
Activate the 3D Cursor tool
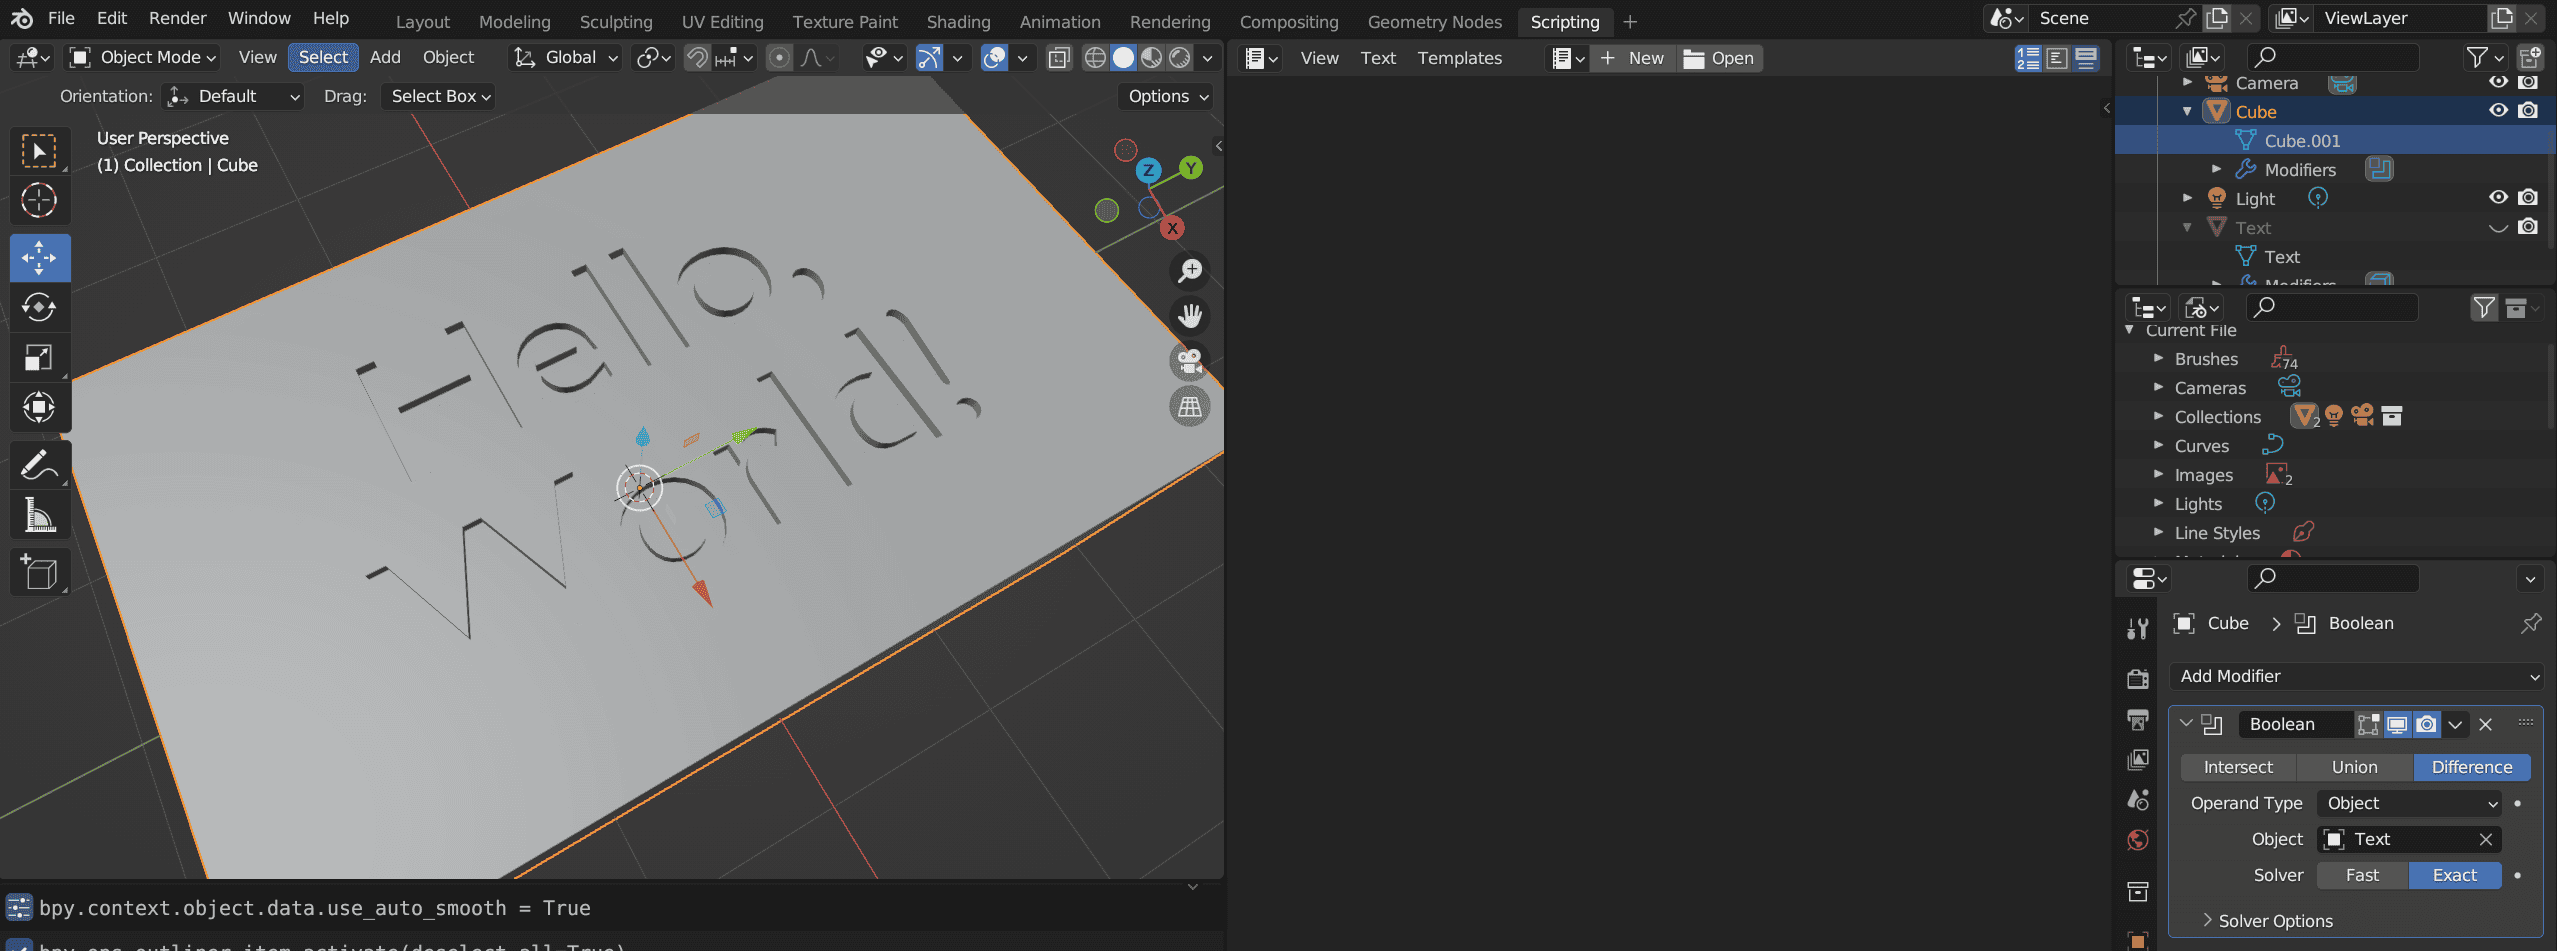point(39,201)
